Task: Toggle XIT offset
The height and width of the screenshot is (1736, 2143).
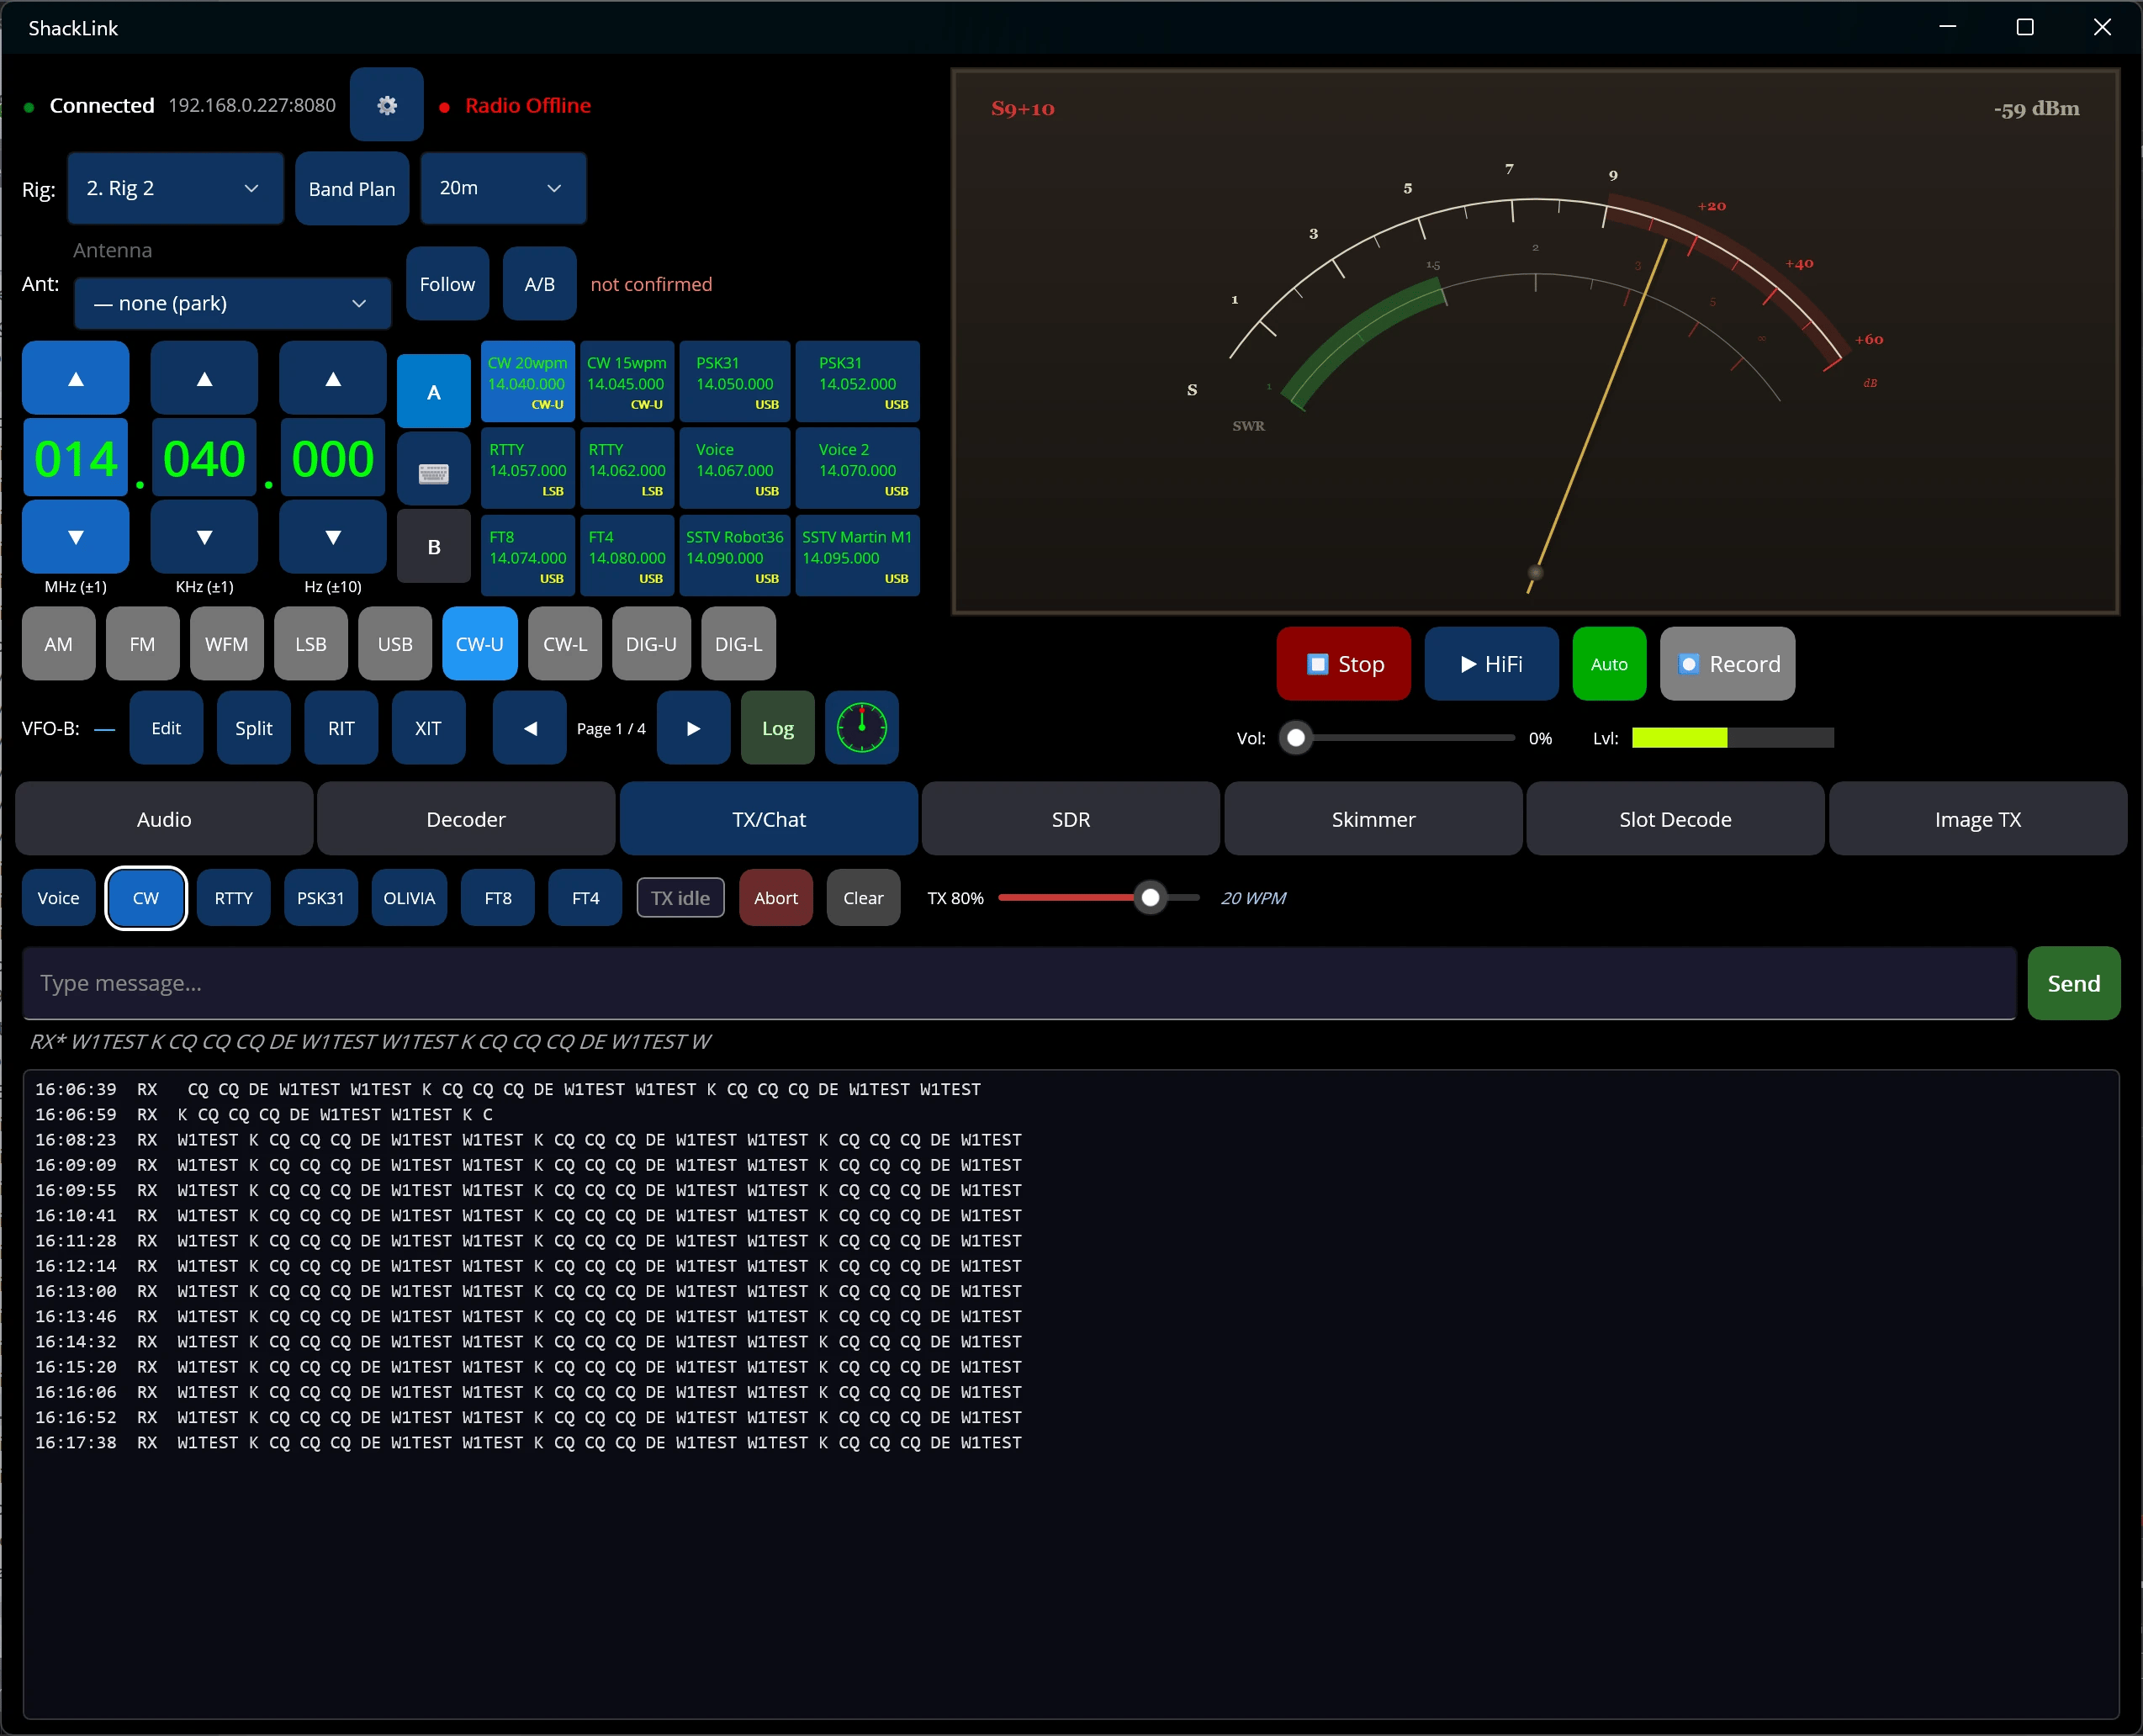Action: tap(428, 728)
